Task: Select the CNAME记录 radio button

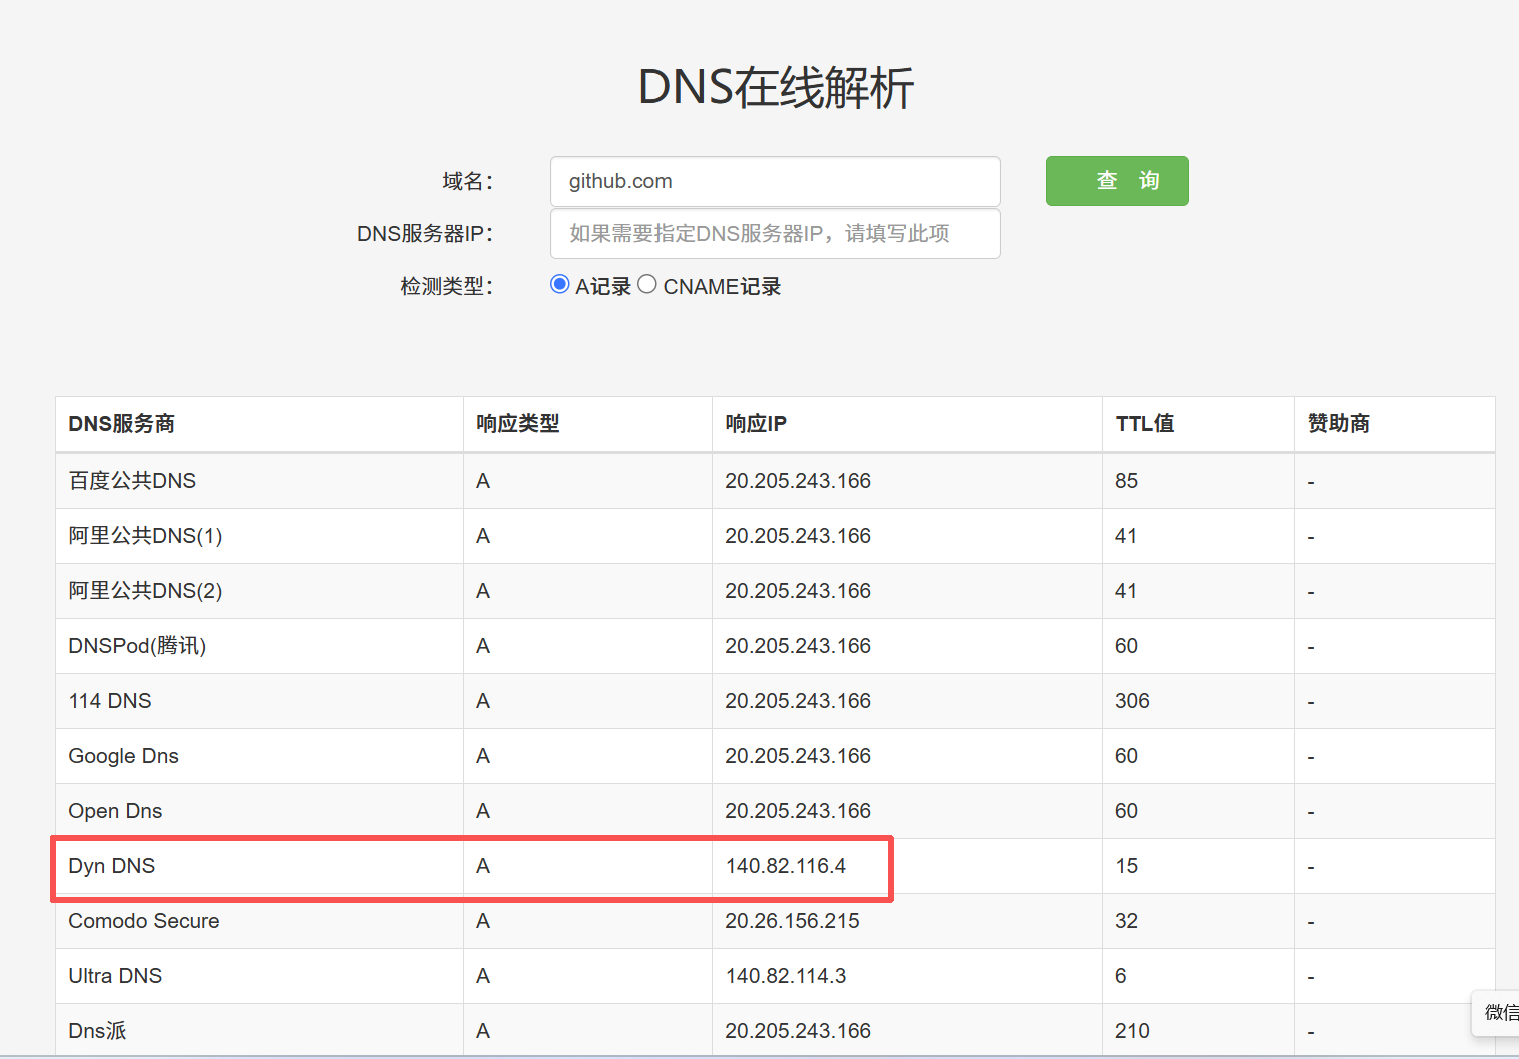Action: tap(646, 284)
